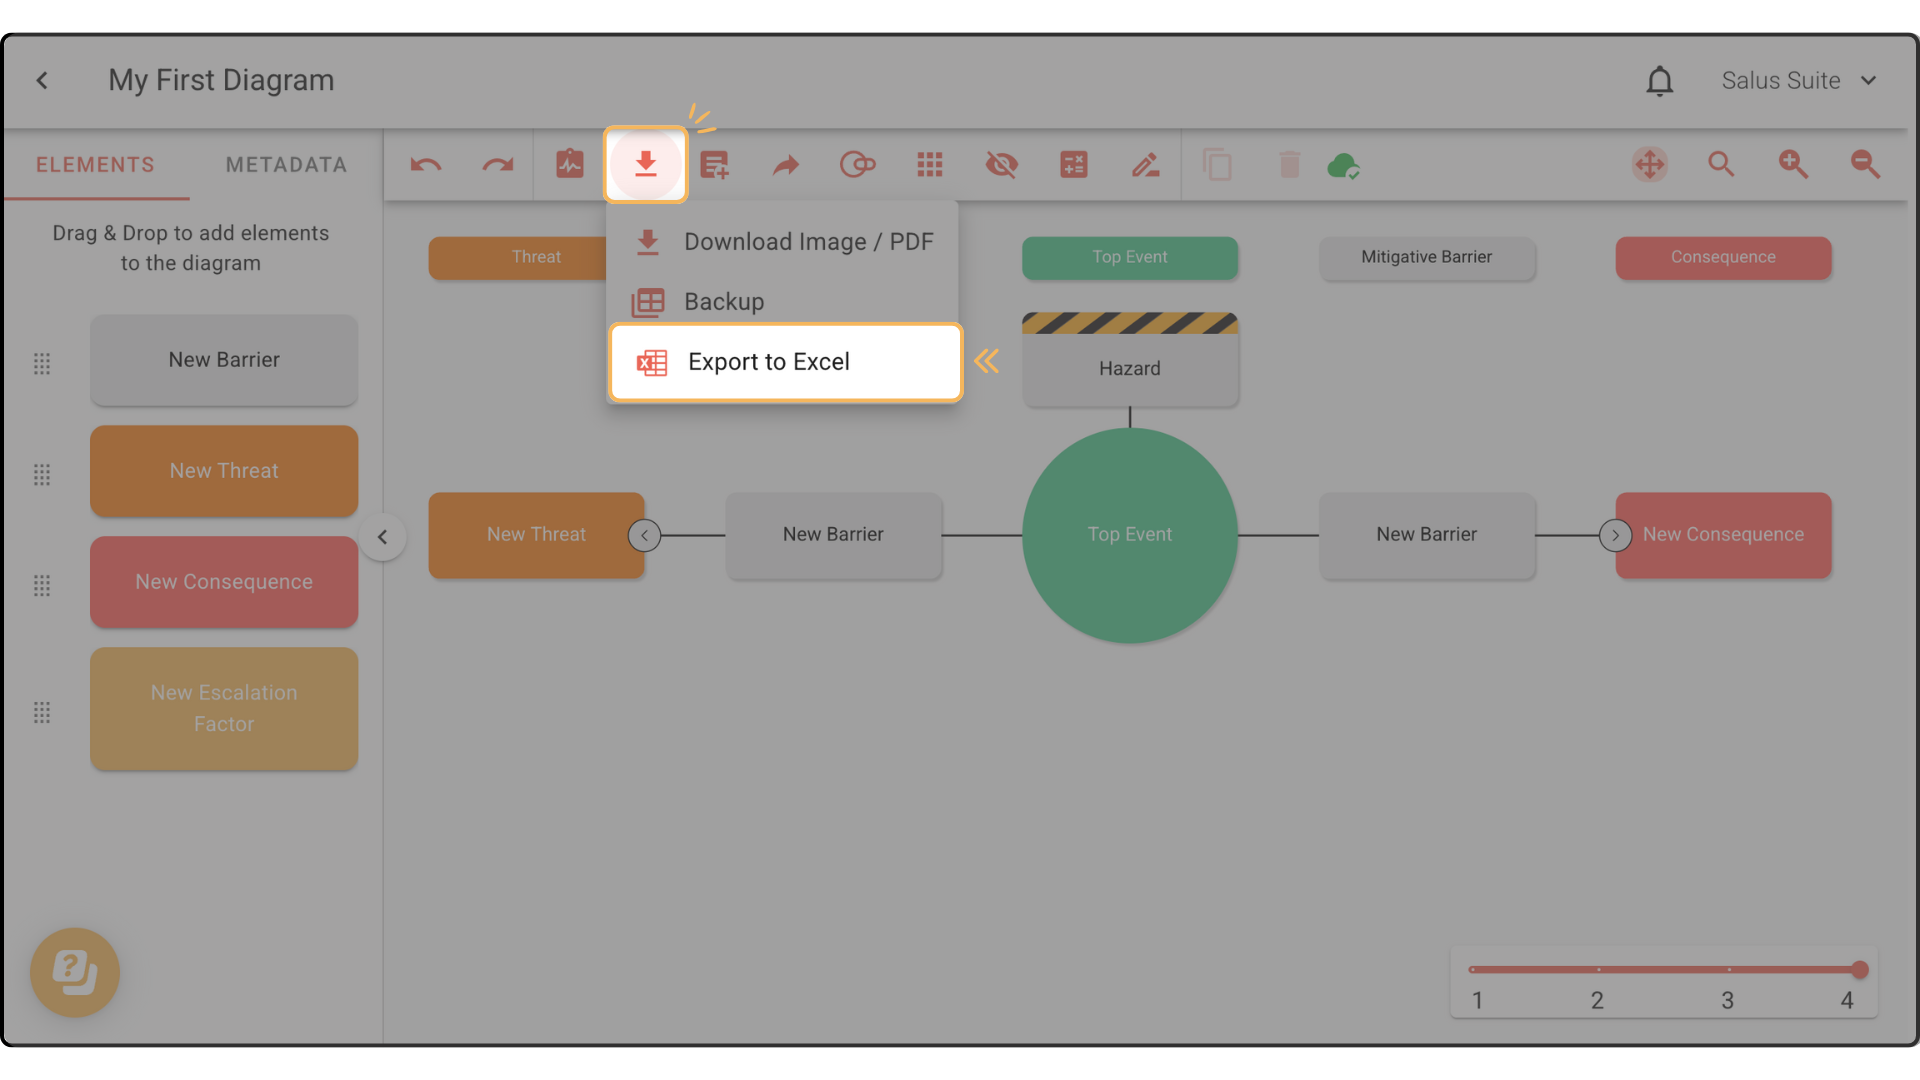Open the diagram download options icon
Image resolution: width=1920 pixels, height=1080 pixels.
(x=646, y=165)
